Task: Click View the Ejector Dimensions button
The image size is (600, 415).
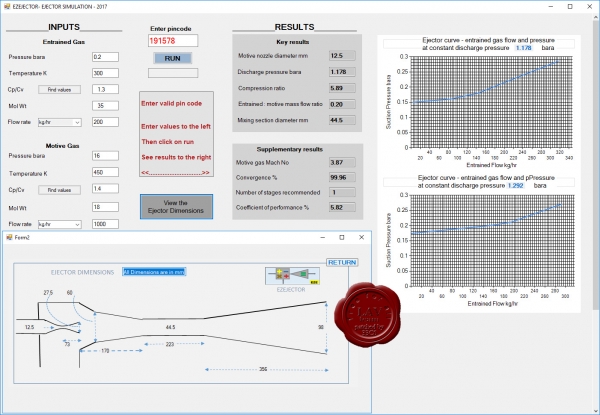Action: coord(176,207)
